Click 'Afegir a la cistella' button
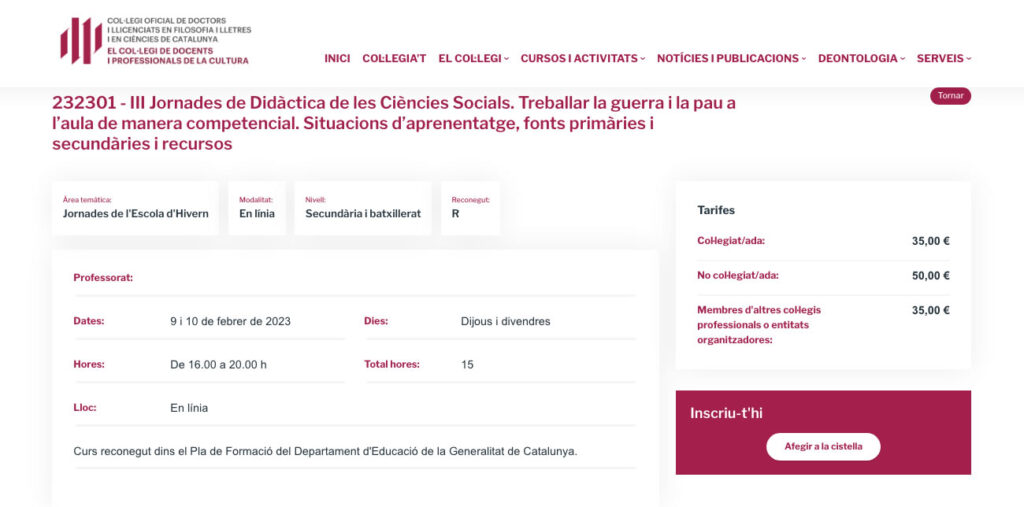 [823, 446]
